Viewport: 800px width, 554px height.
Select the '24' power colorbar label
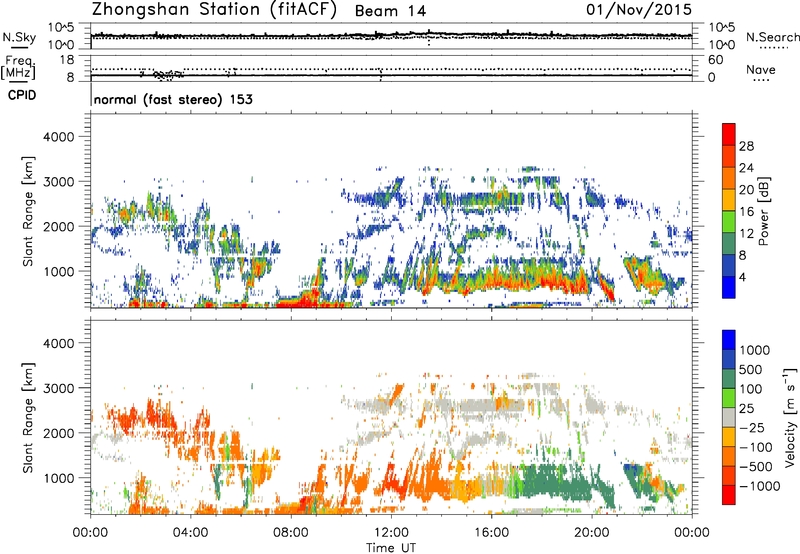[746, 168]
